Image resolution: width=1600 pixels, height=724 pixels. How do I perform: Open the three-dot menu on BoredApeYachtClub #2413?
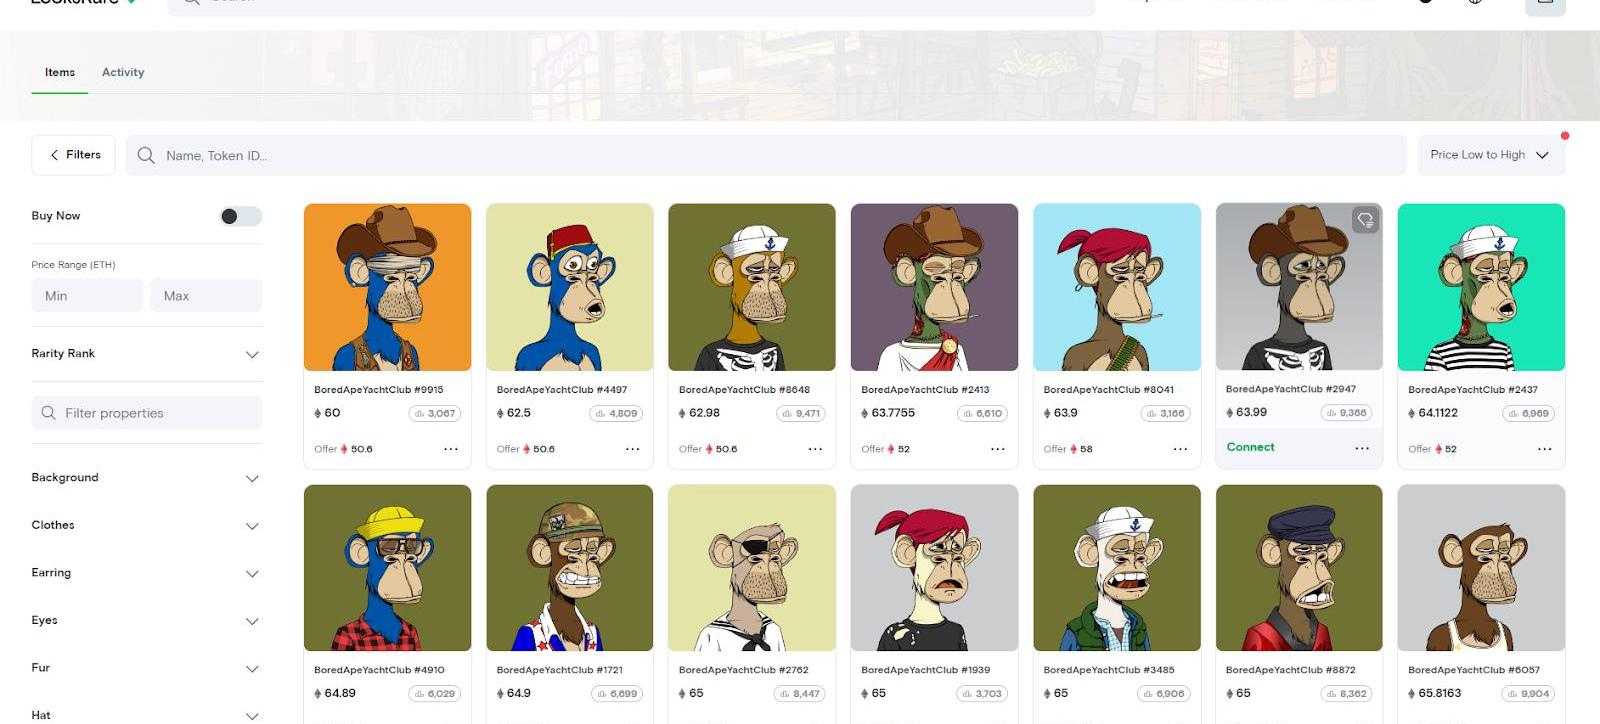point(998,449)
